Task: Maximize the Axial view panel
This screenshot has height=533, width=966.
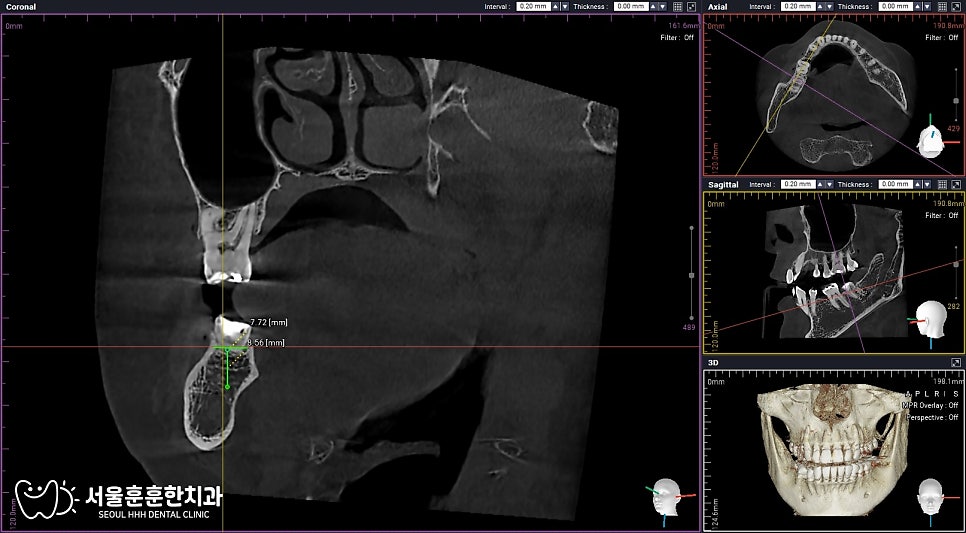Action: click(956, 7)
